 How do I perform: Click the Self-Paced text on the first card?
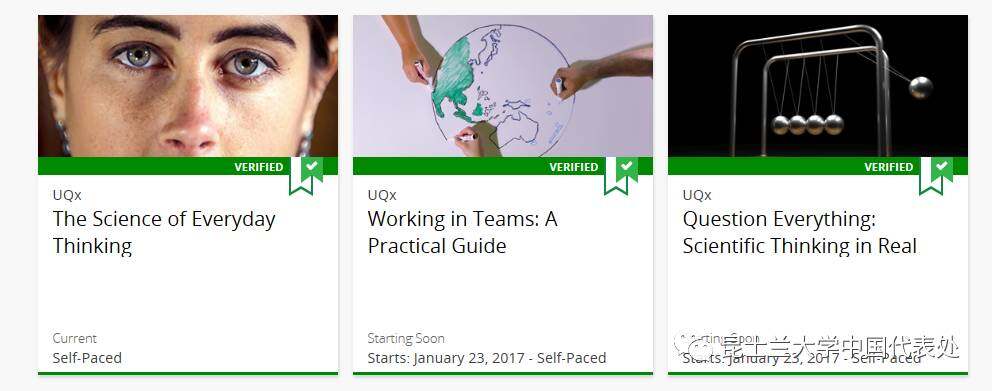tap(87, 358)
